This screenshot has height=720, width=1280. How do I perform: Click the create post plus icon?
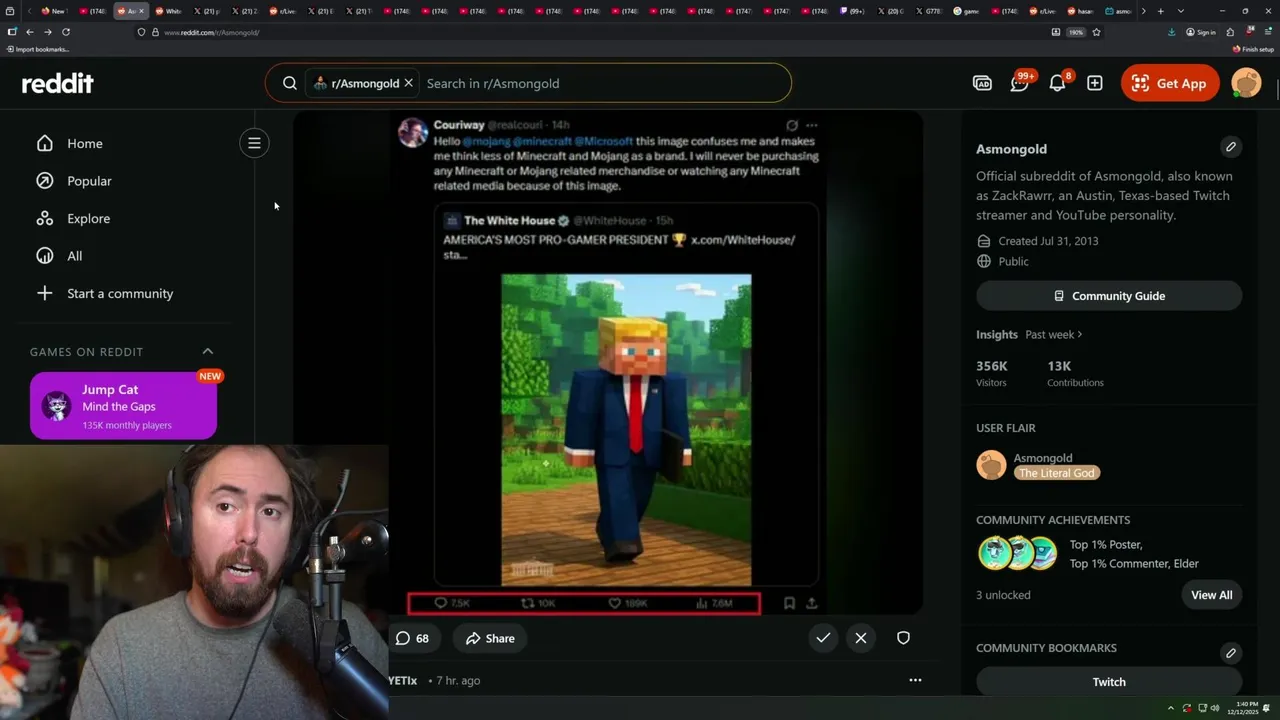click(x=1095, y=83)
